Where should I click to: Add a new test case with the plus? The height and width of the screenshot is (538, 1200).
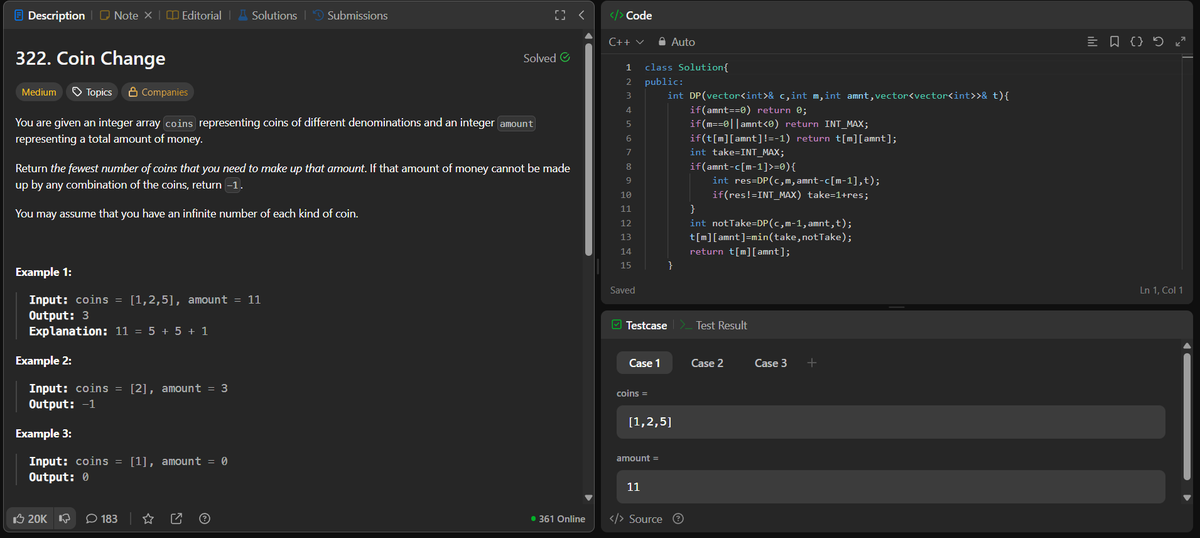[812, 363]
